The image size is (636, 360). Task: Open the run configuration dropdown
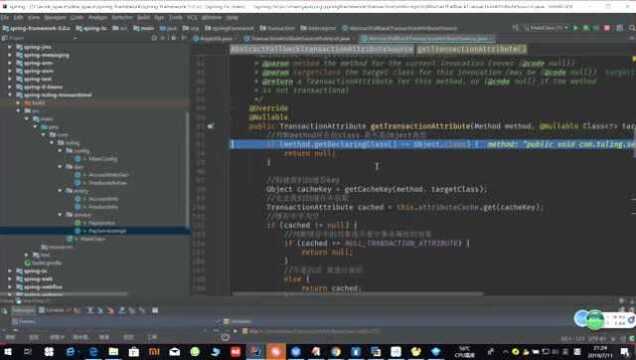[546, 28]
